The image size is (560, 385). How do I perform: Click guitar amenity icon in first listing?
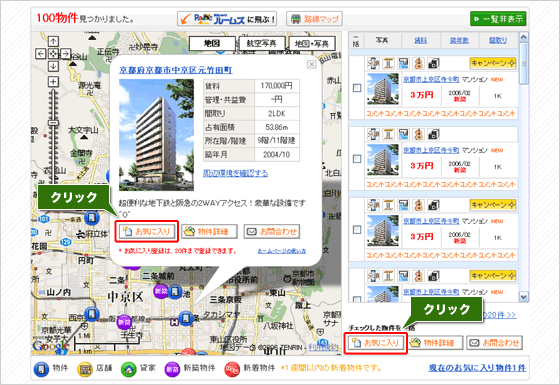pyautogui.click(x=418, y=64)
